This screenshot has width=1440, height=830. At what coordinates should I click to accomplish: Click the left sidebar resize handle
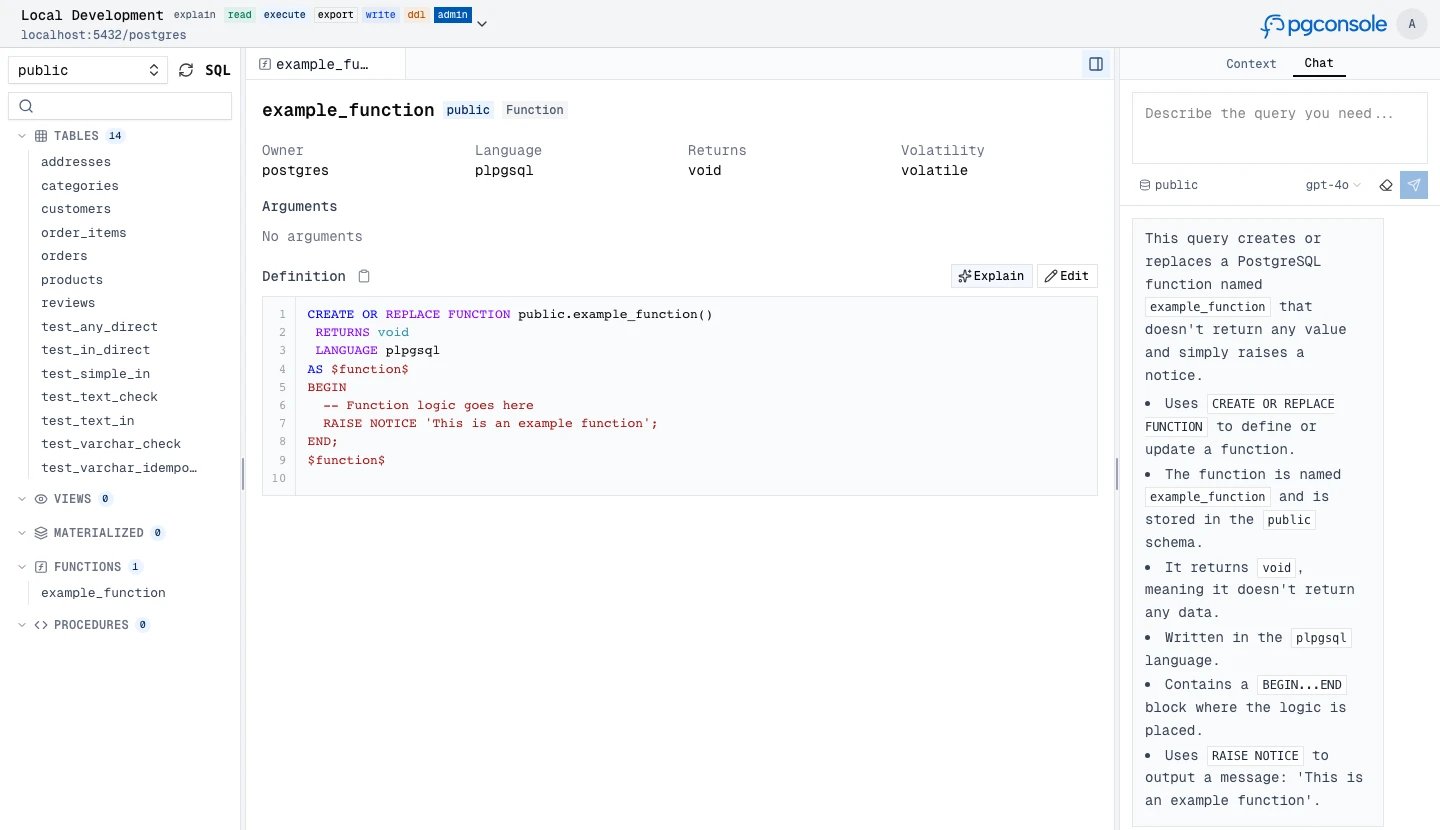[243, 474]
